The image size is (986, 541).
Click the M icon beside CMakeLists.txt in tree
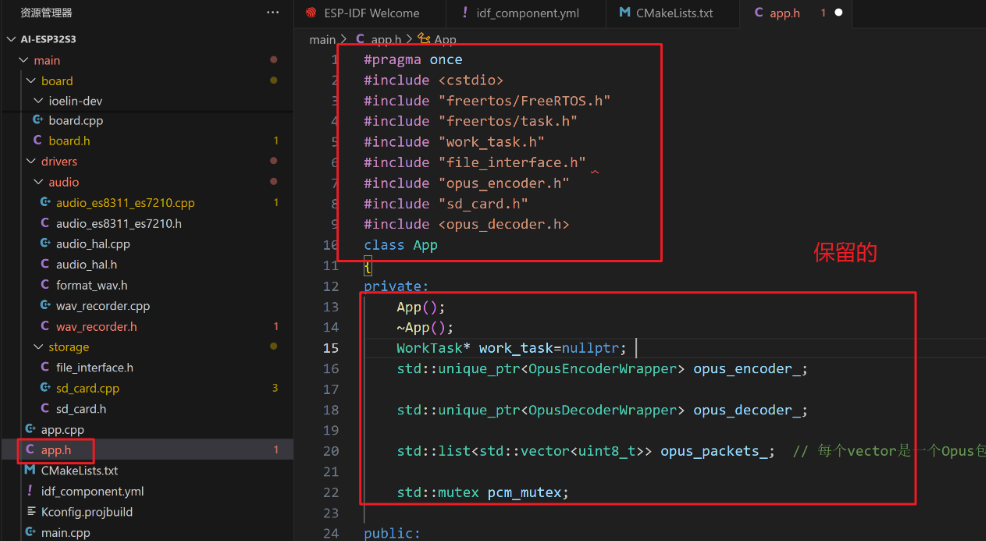30,470
